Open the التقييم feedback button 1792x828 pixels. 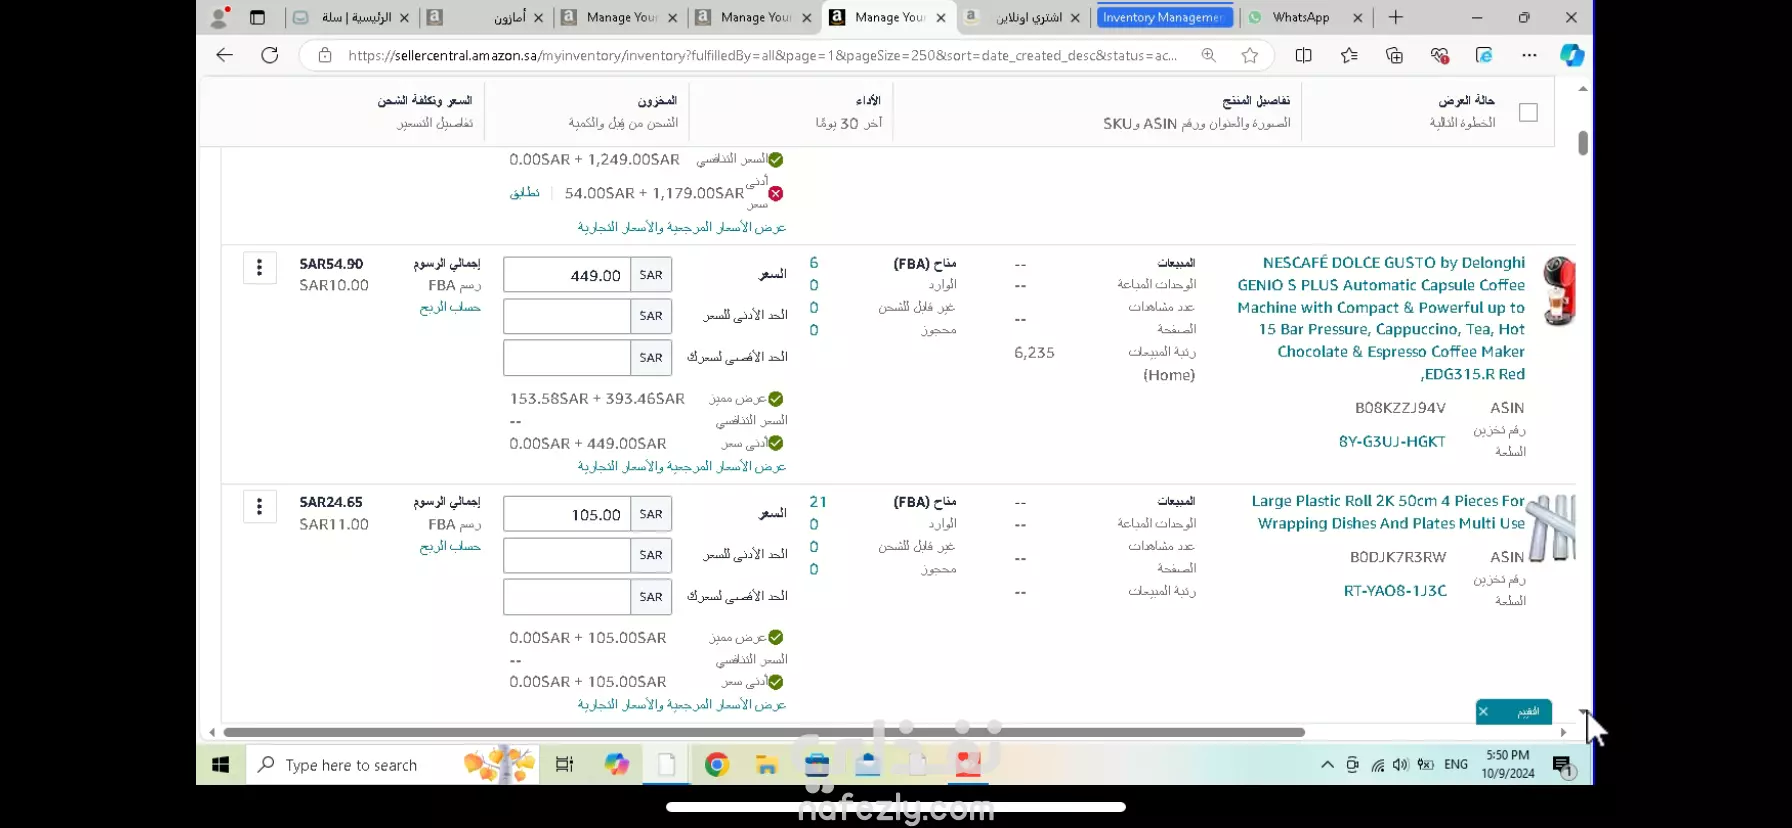[x=1527, y=711]
